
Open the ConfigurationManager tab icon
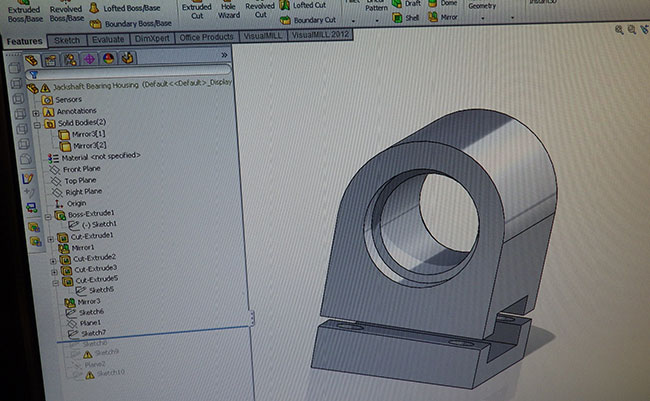pos(70,60)
